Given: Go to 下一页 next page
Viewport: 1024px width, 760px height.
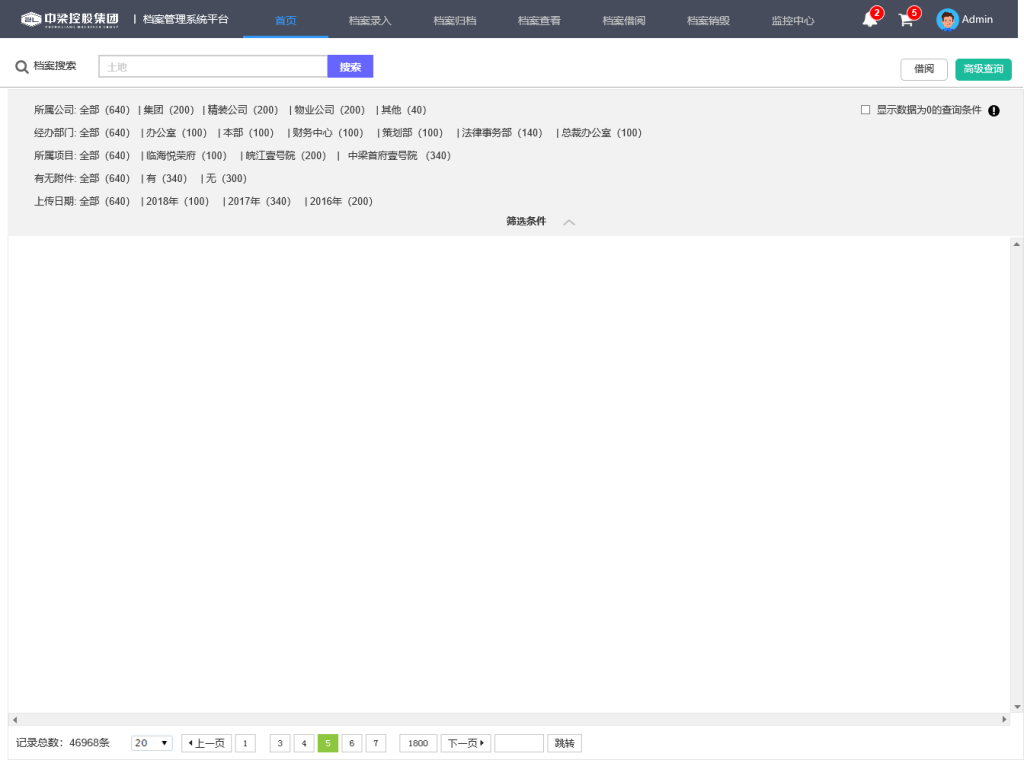Looking at the screenshot, I should [465, 743].
